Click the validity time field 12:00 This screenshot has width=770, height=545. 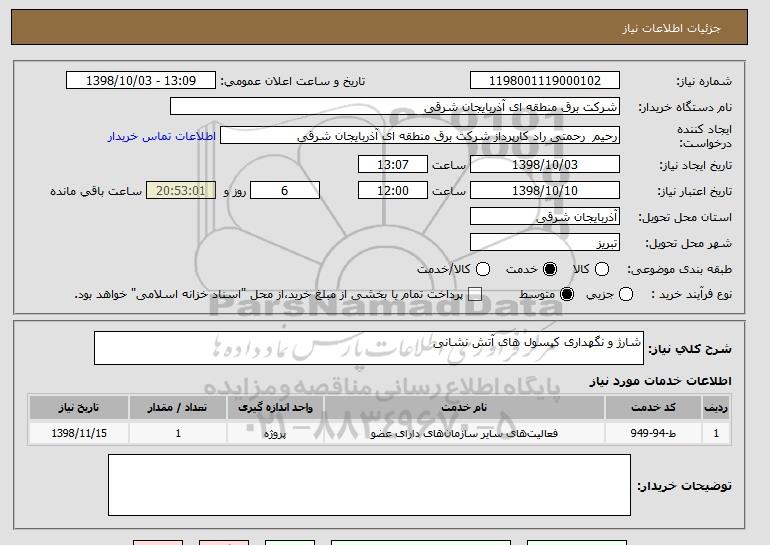tap(393, 191)
